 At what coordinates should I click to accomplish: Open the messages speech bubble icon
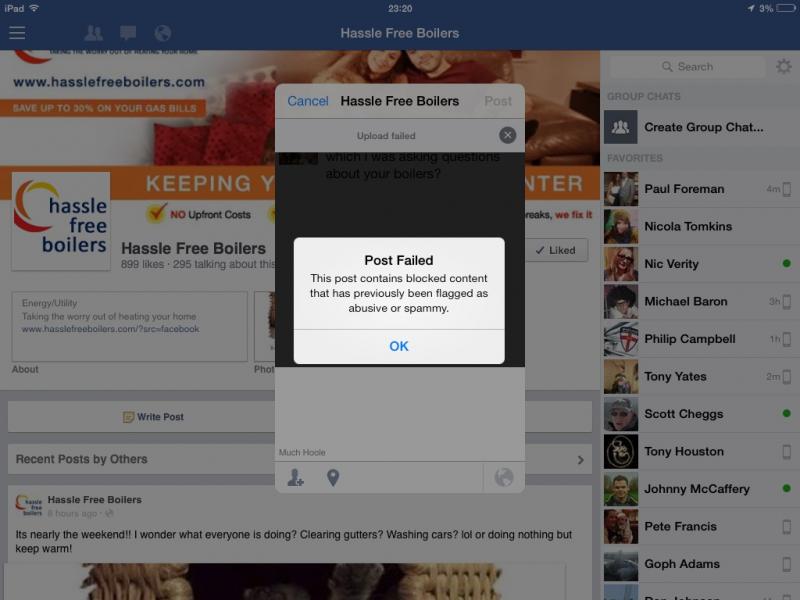(128, 33)
